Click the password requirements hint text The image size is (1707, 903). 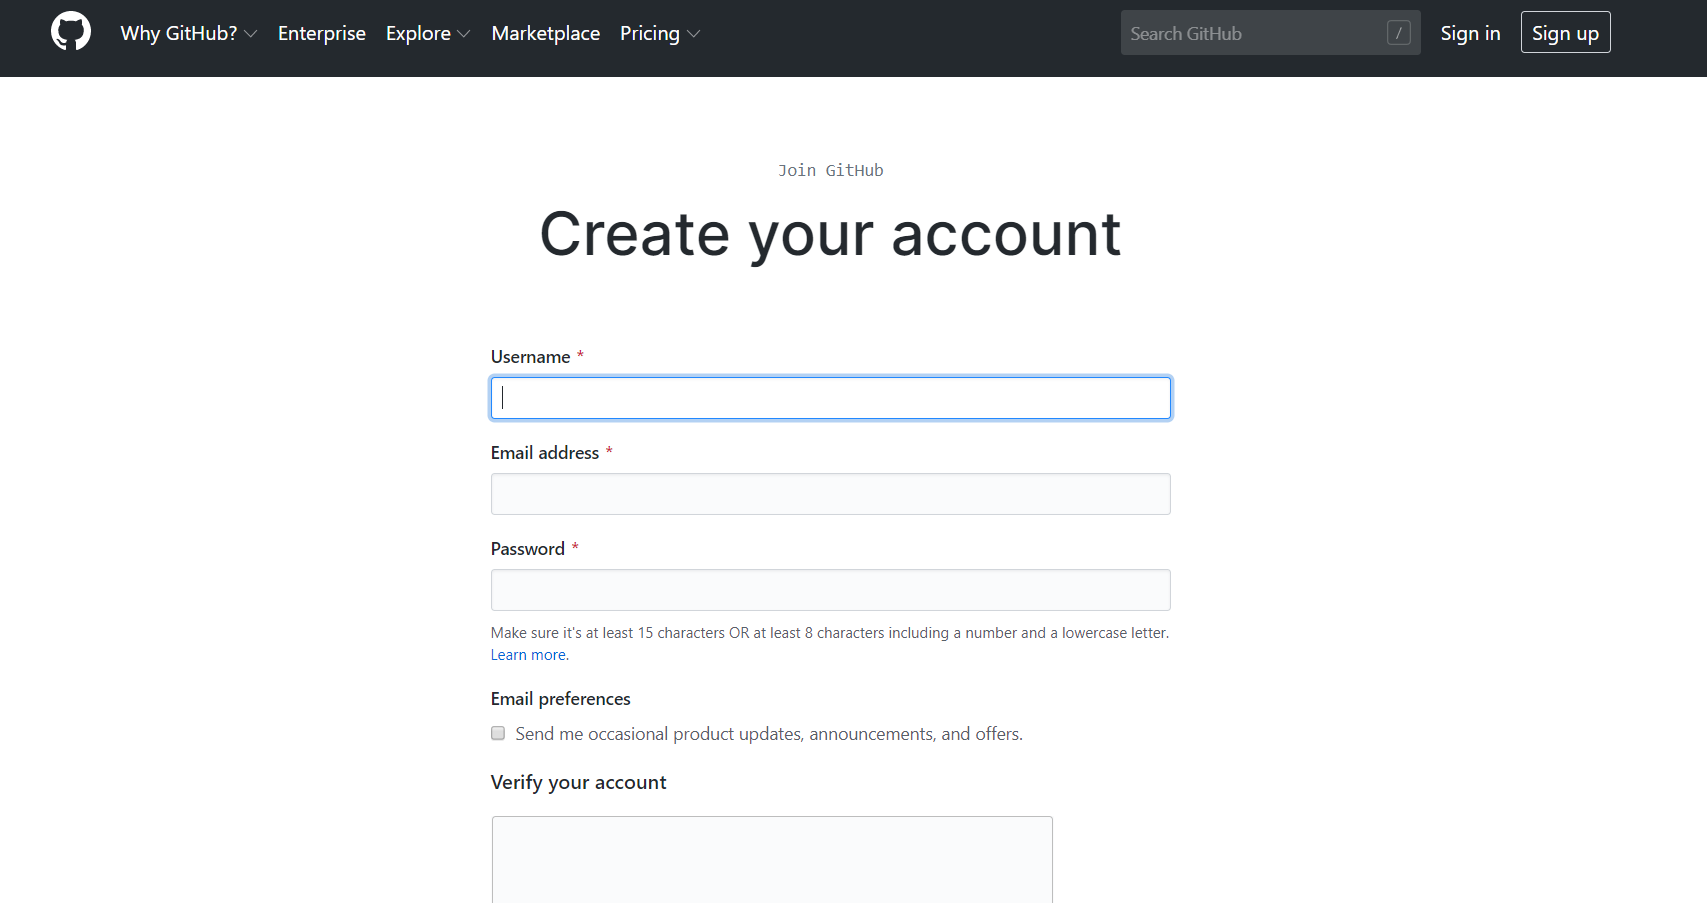click(x=830, y=633)
